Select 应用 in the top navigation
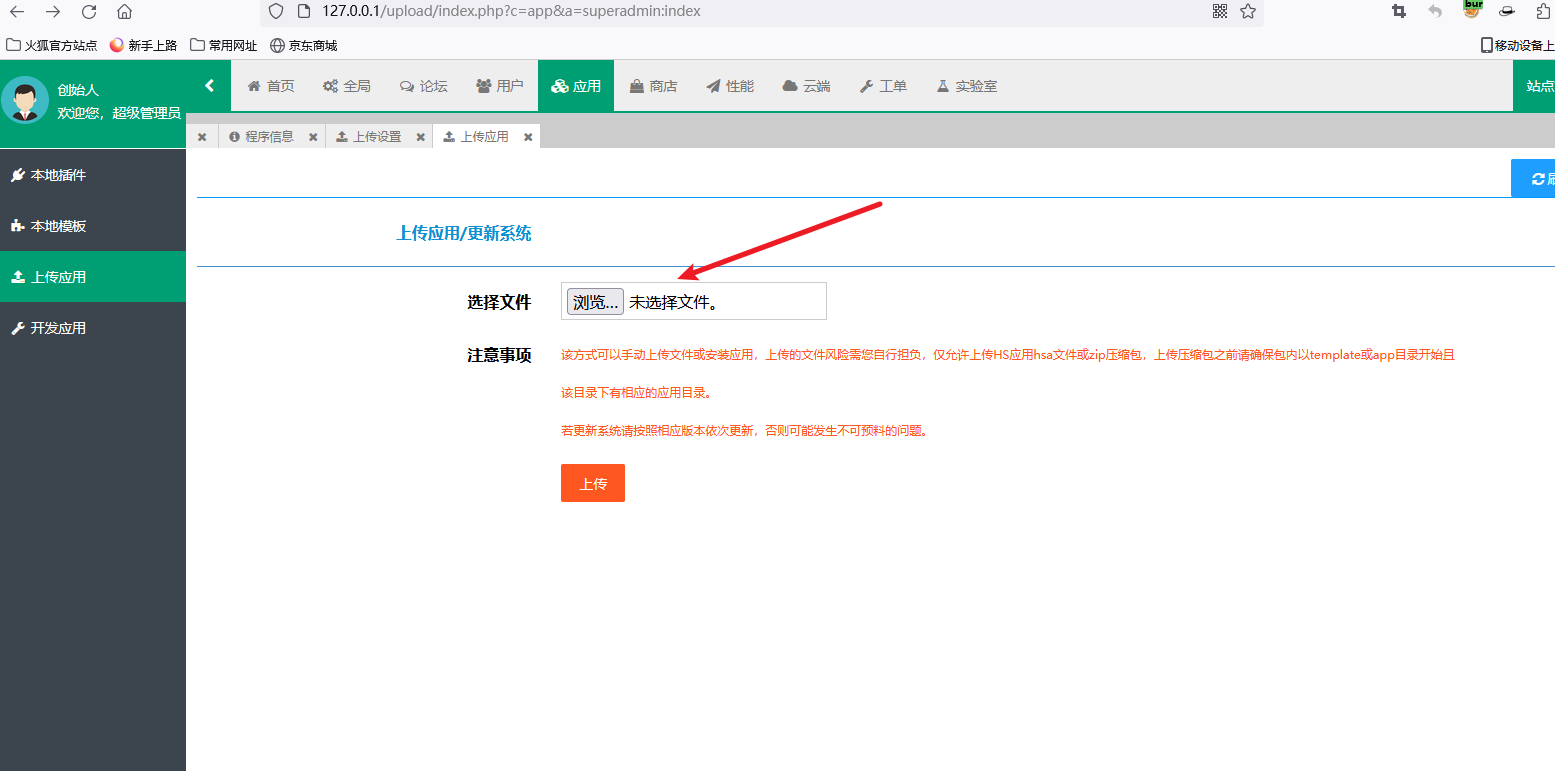This screenshot has height=771, width=1555. [x=576, y=86]
